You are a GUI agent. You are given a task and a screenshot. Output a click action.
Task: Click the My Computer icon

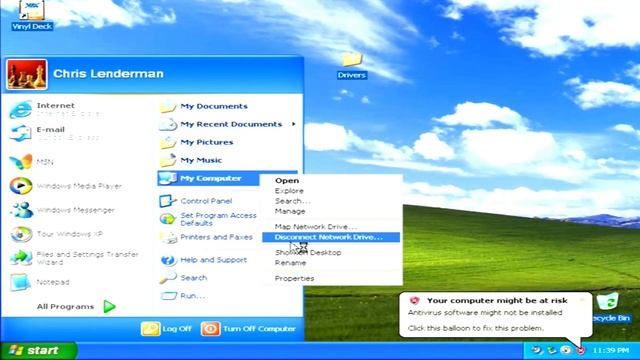pos(168,178)
